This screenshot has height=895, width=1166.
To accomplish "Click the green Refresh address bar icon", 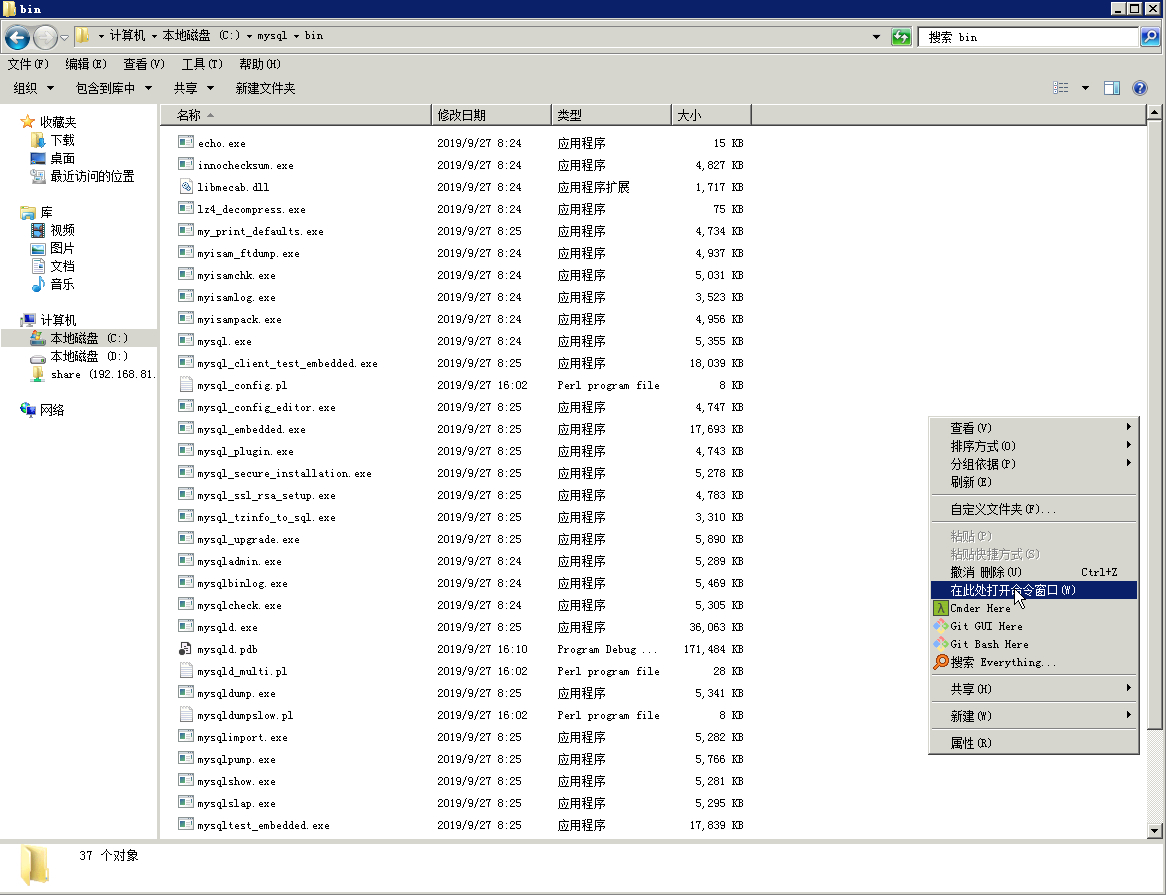I will point(901,36).
